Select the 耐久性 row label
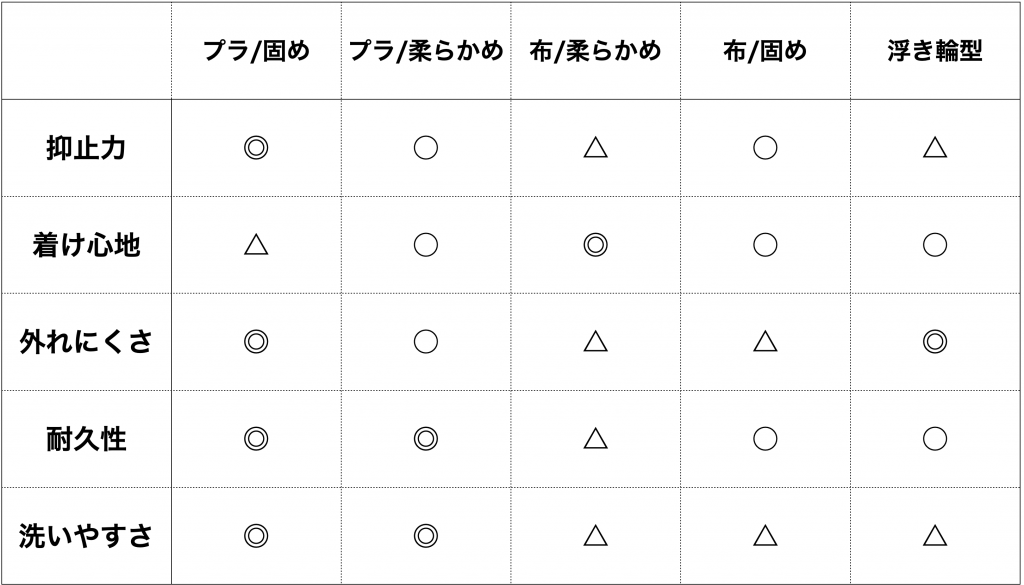 click(86, 439)
